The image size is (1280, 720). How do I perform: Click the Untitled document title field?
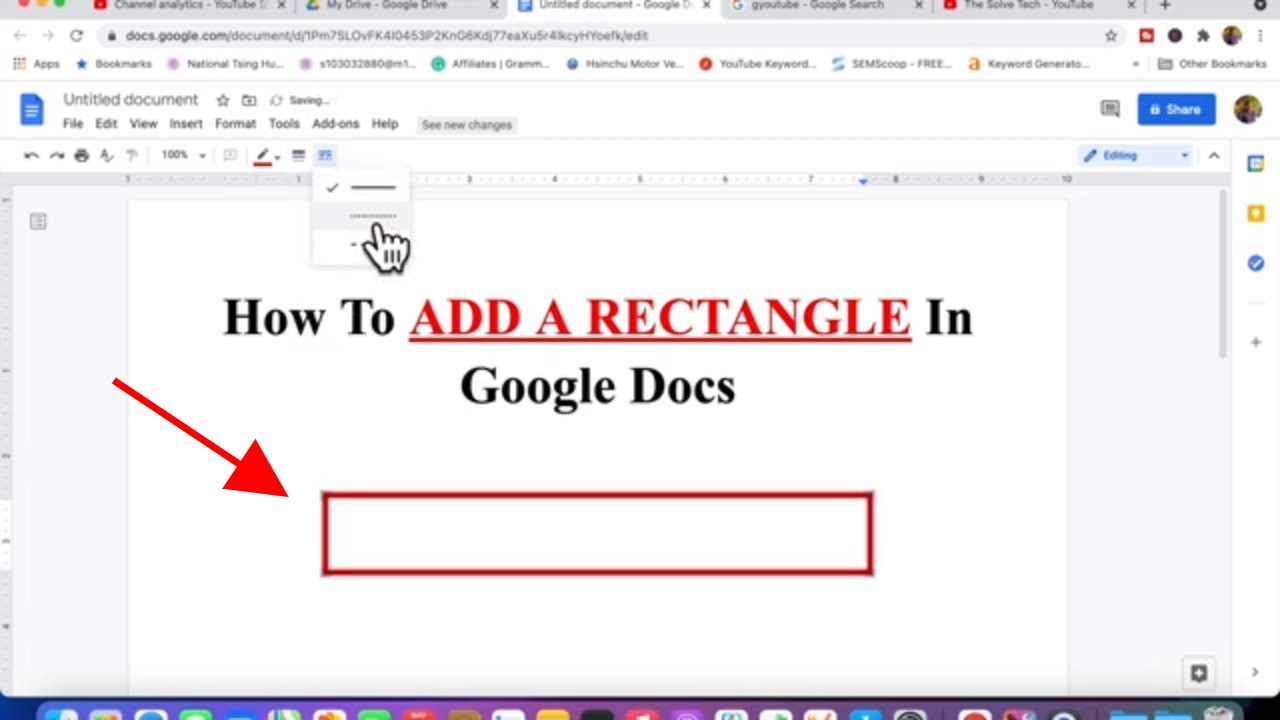(x=131, y=100)
